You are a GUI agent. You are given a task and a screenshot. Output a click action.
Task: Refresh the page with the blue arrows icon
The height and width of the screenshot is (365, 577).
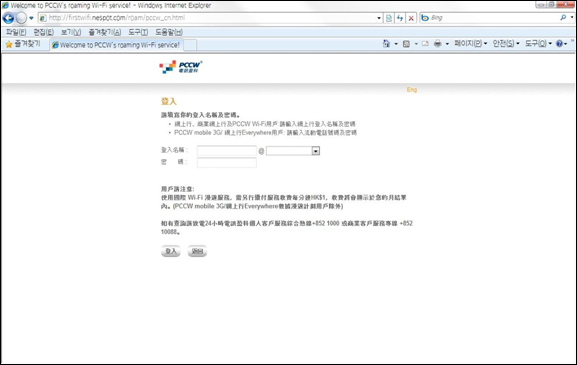(400, 18)
